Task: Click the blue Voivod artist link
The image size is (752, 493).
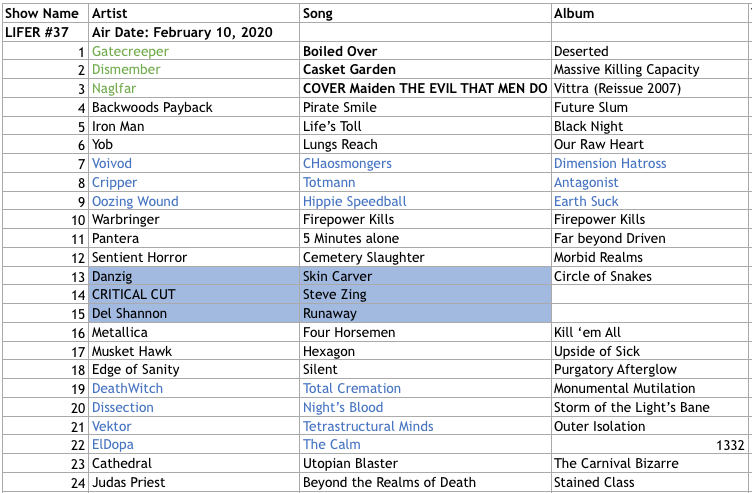Action: pos(112,163)
